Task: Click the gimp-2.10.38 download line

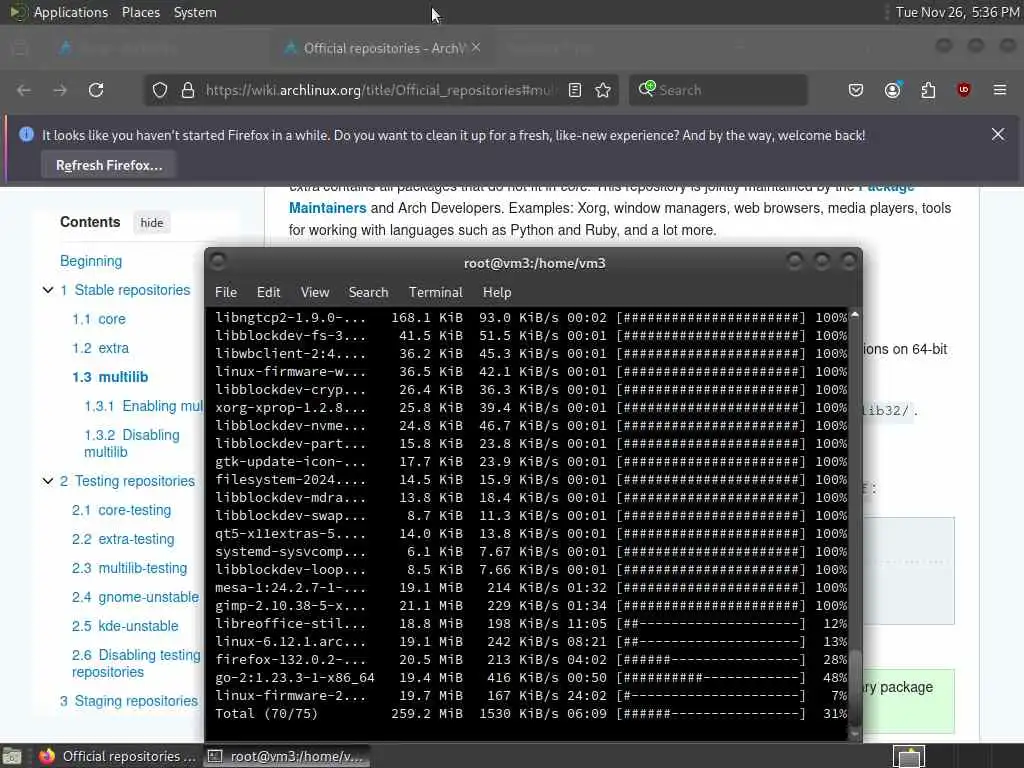Action: coord(531,606)
